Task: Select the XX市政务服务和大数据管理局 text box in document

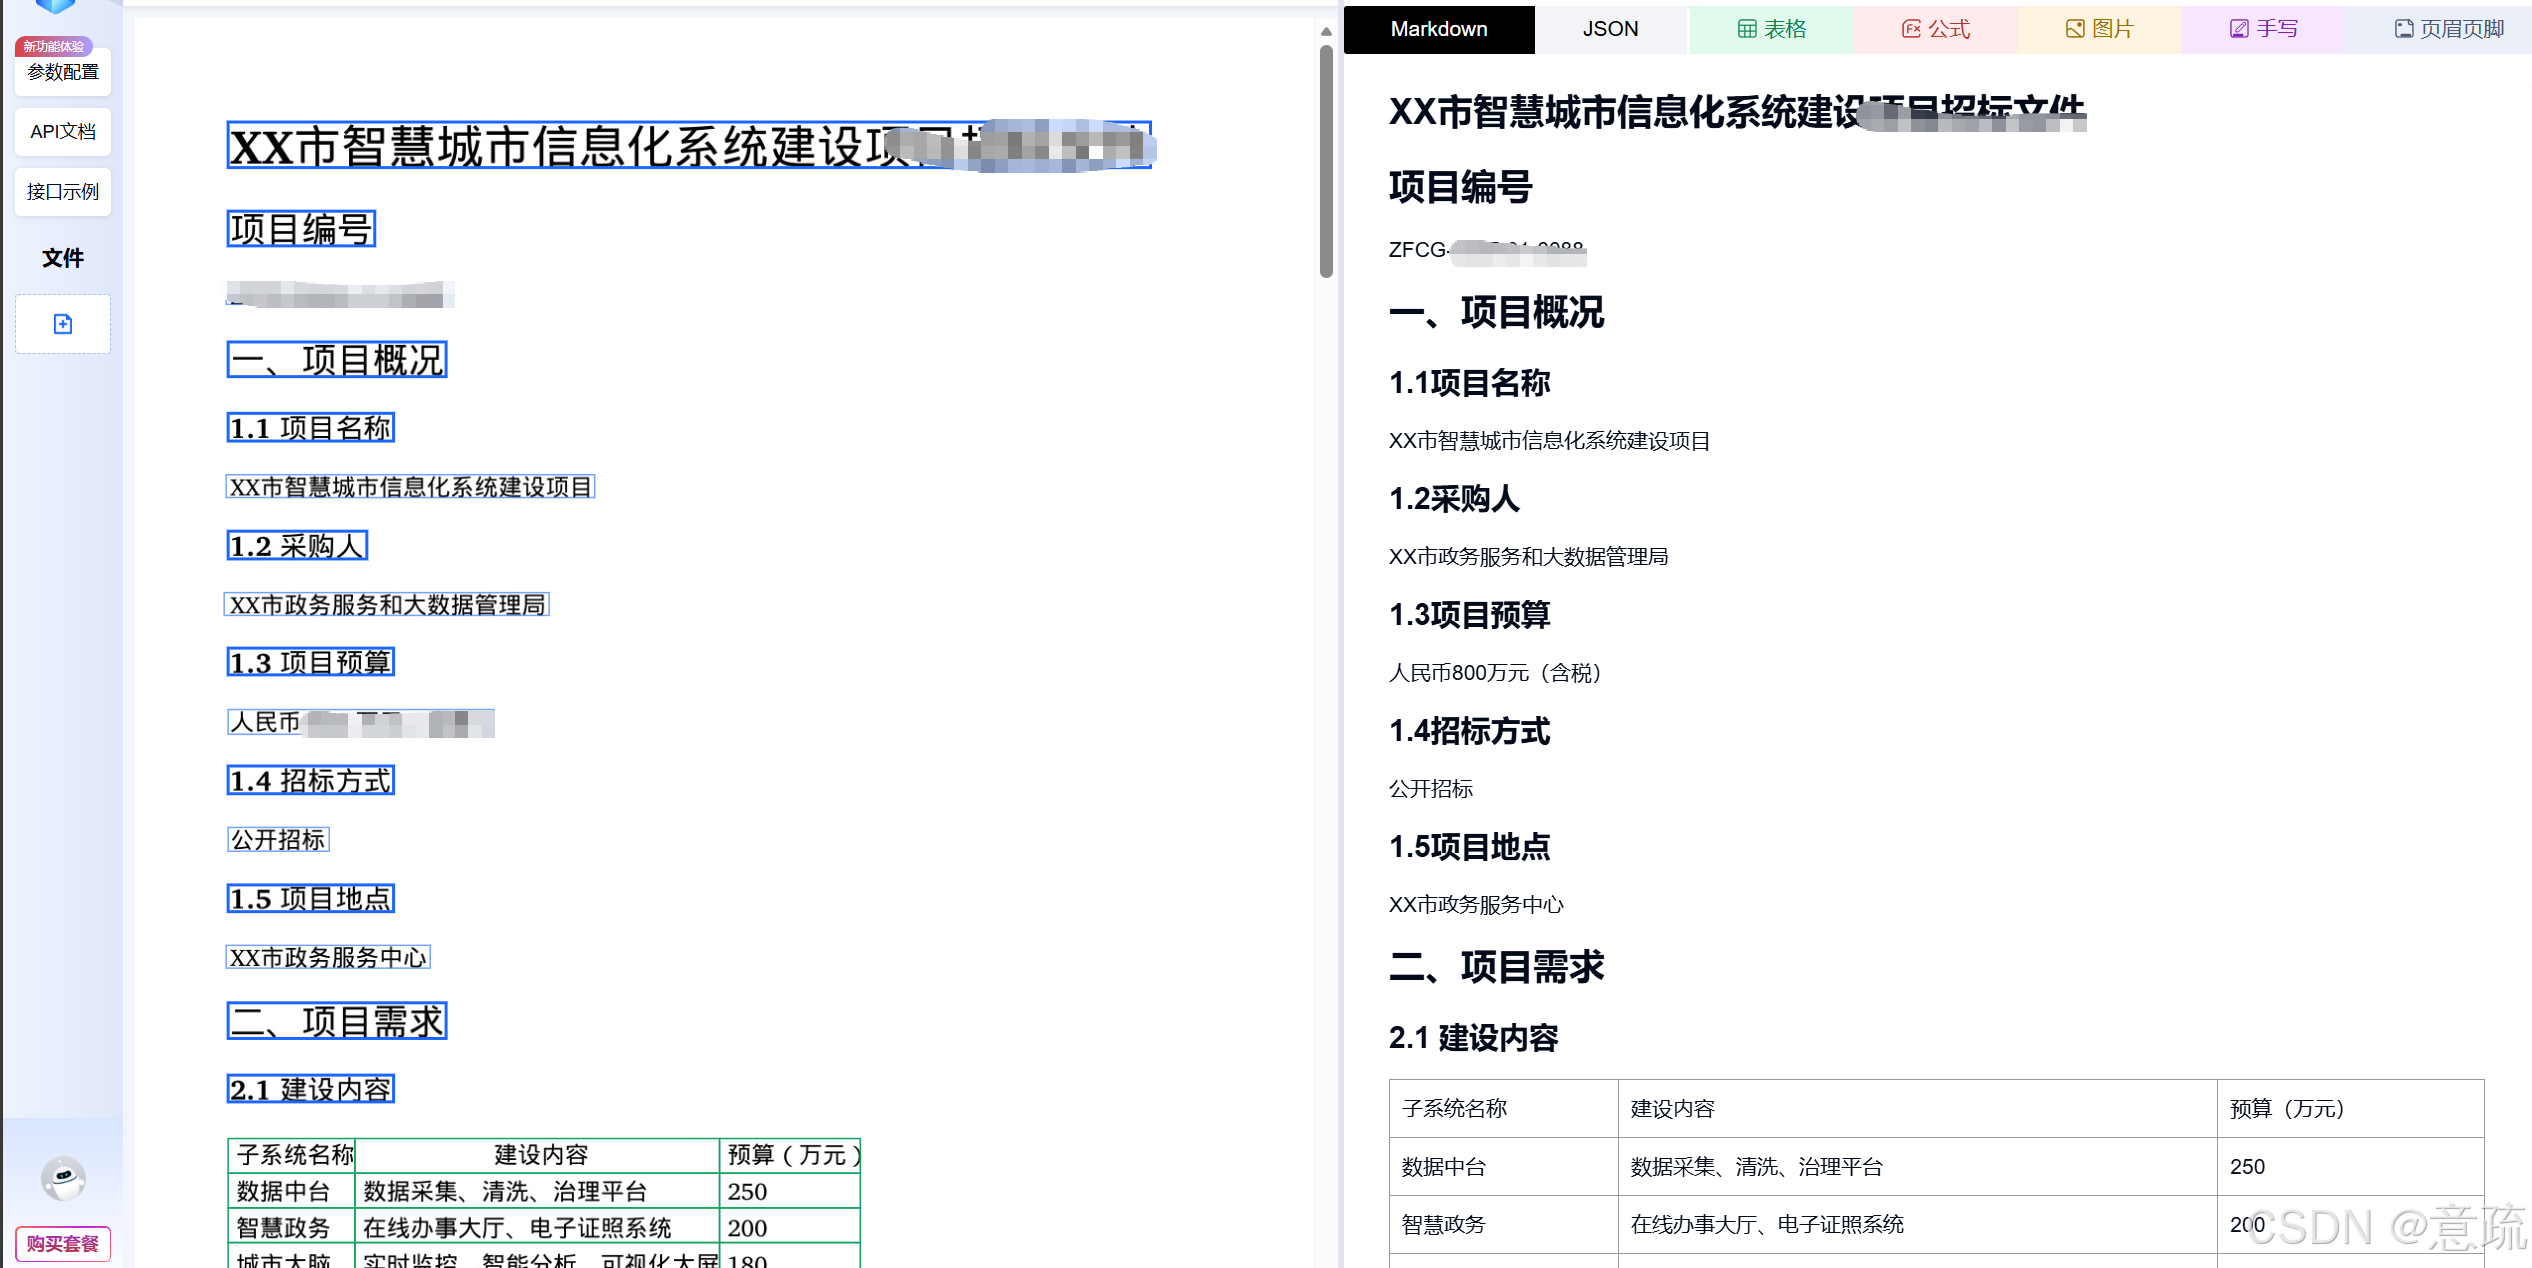Action: 387,605
